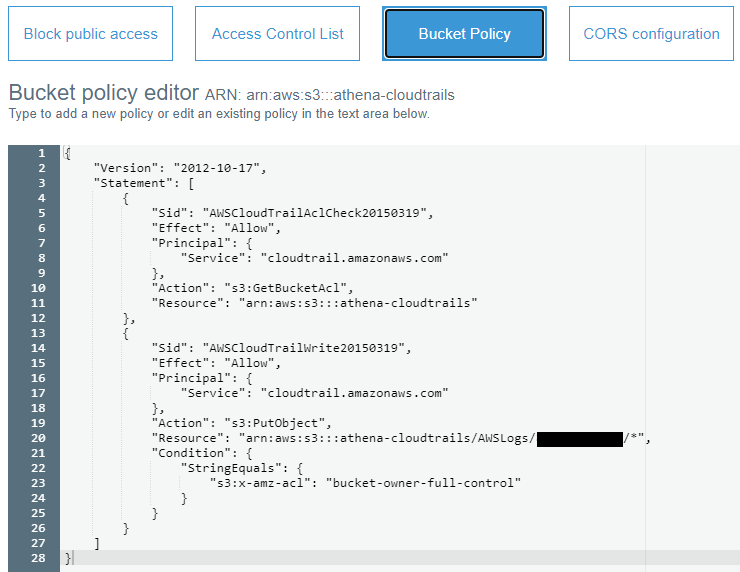Open the Block public access tab
This screenshot has width=740, height=572.
click(x=91, y=34)
